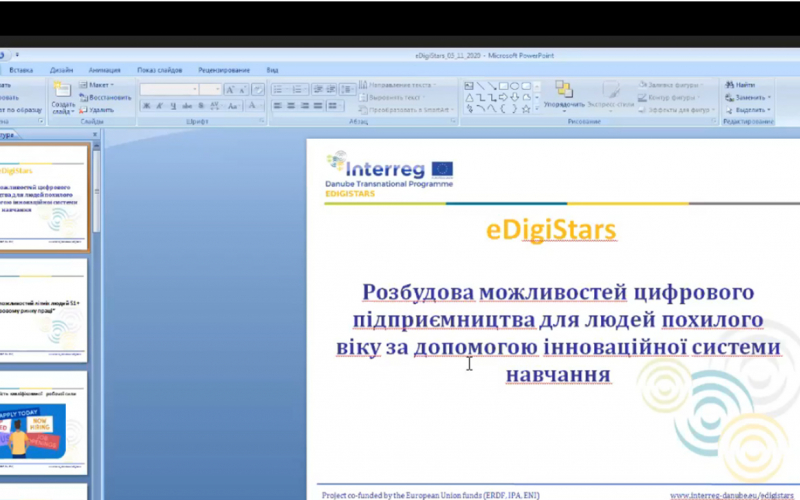The image size is (800, 500).
Task: Select the down arrow shape
Action: [x=515, y=97]
